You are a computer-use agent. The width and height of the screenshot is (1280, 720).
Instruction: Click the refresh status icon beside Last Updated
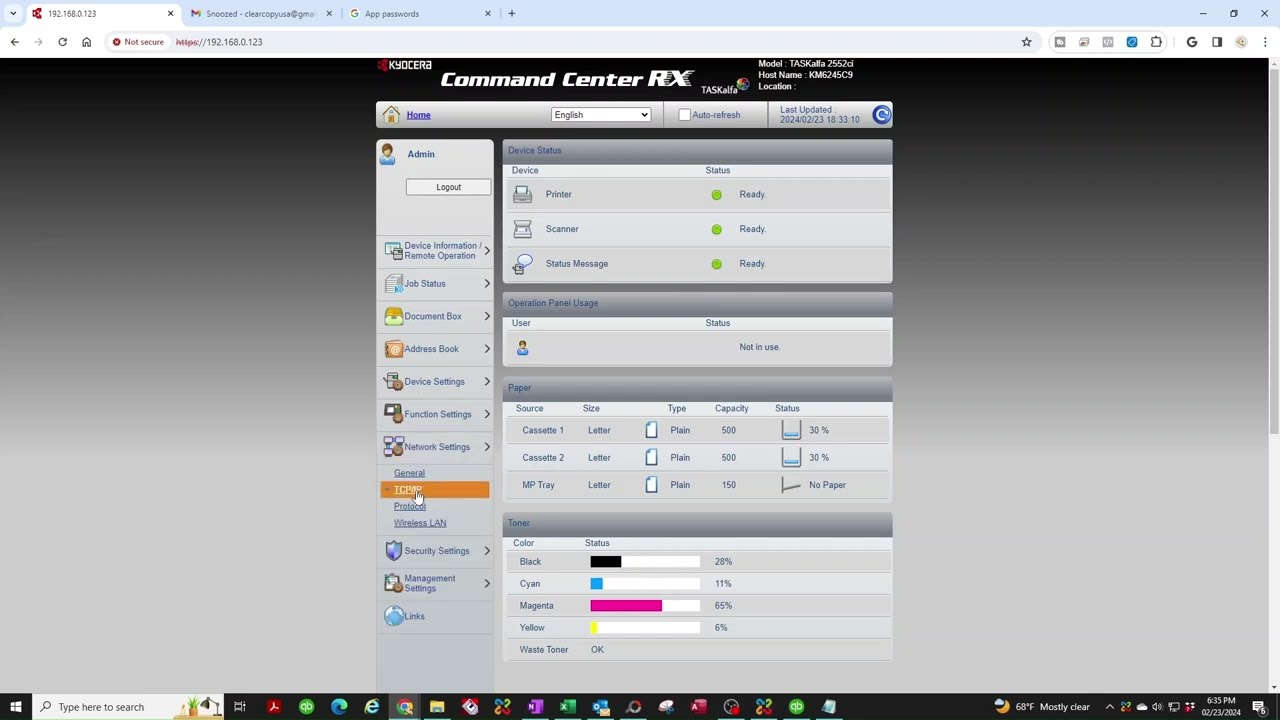(881, 115)
